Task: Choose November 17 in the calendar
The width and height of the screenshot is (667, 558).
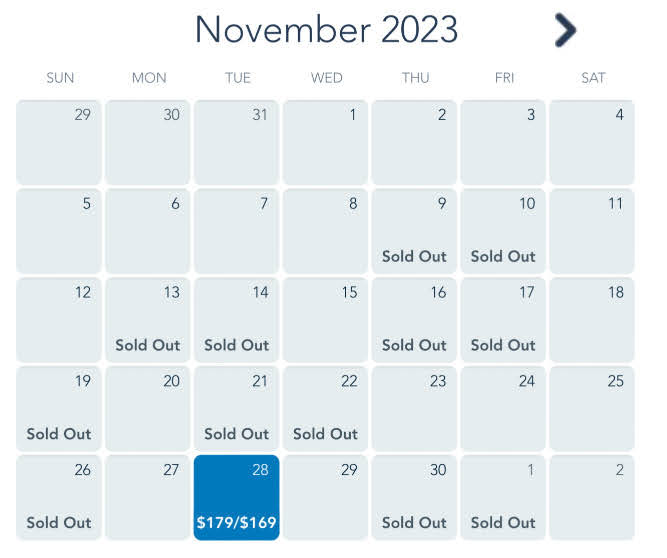Action: coord(503,320)
